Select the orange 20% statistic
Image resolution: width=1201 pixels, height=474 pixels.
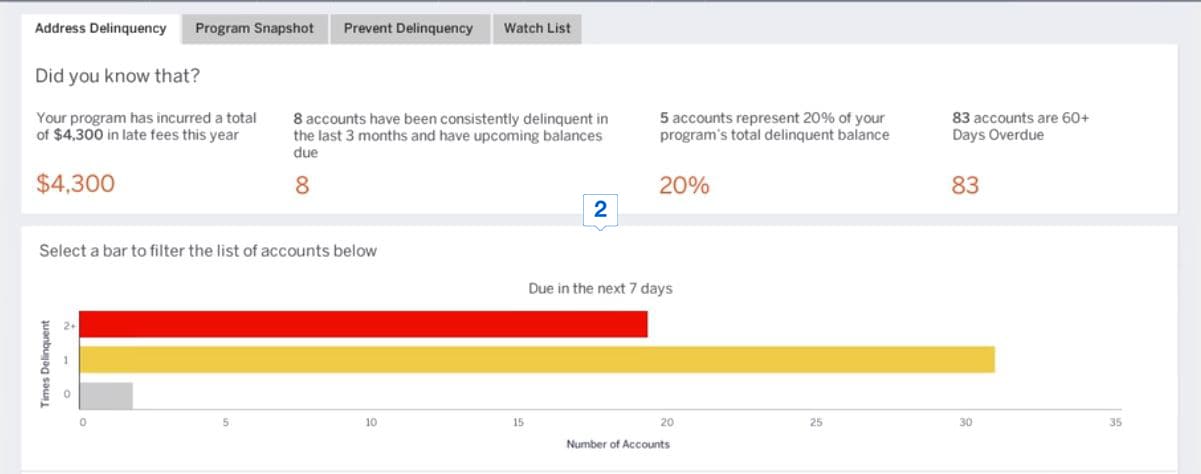click(x=684, y=185)
